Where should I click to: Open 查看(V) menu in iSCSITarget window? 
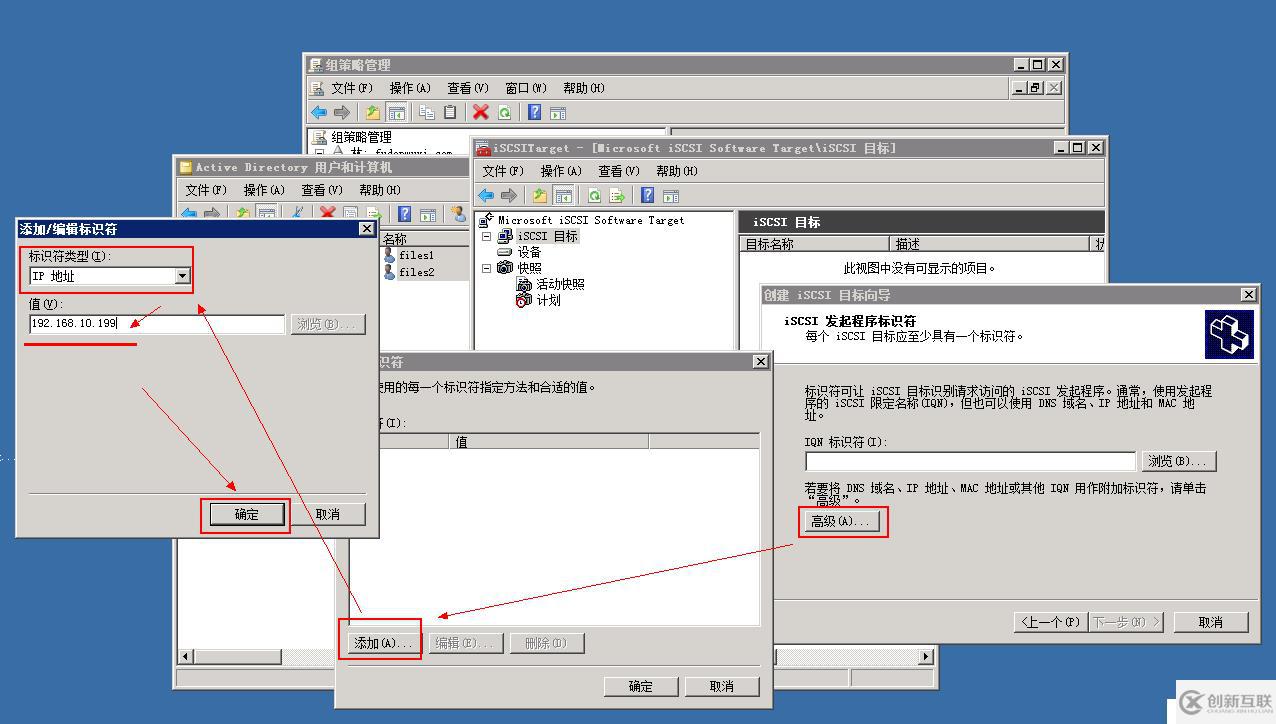tap(619, 171)
